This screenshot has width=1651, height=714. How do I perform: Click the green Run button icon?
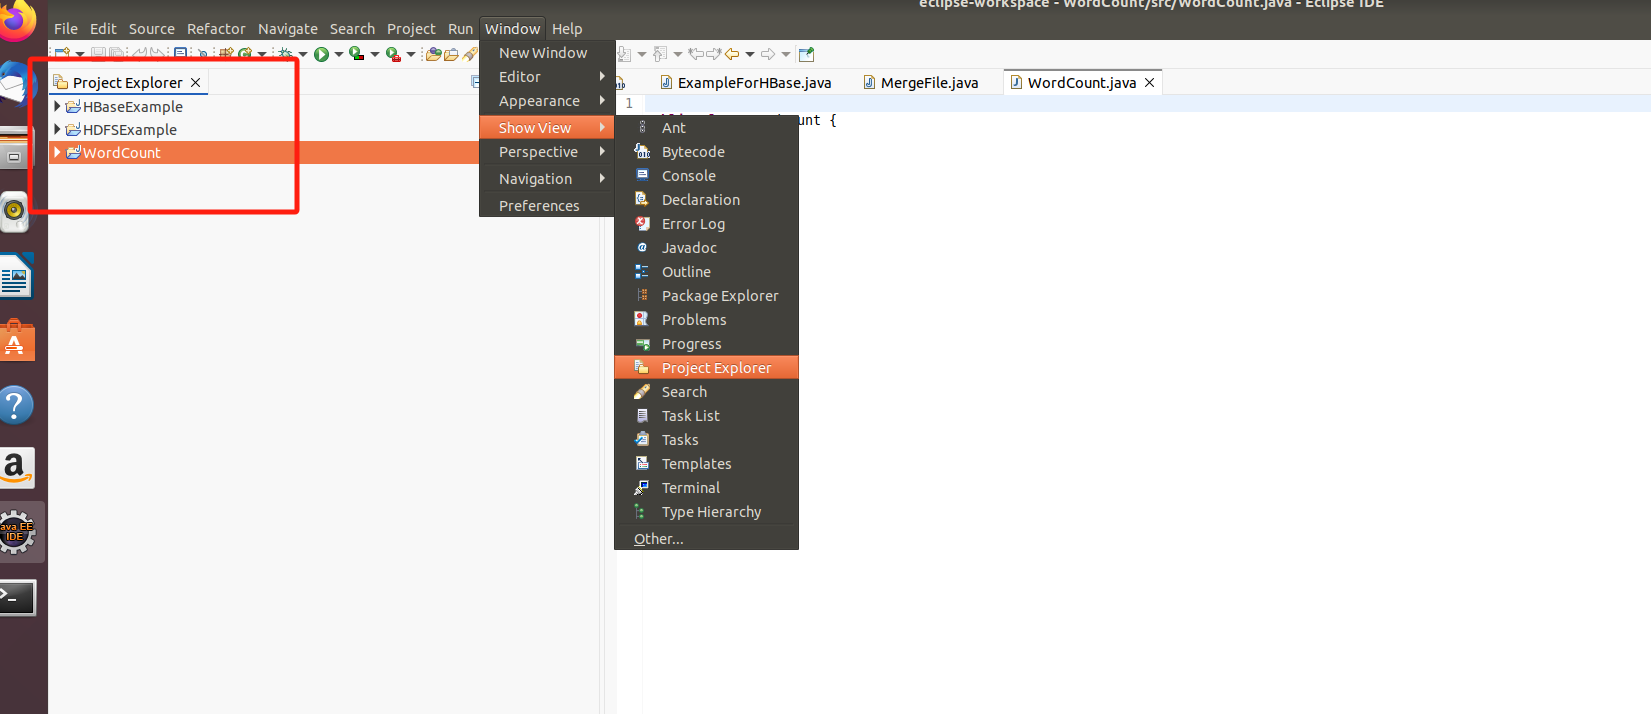click(321, 54)
